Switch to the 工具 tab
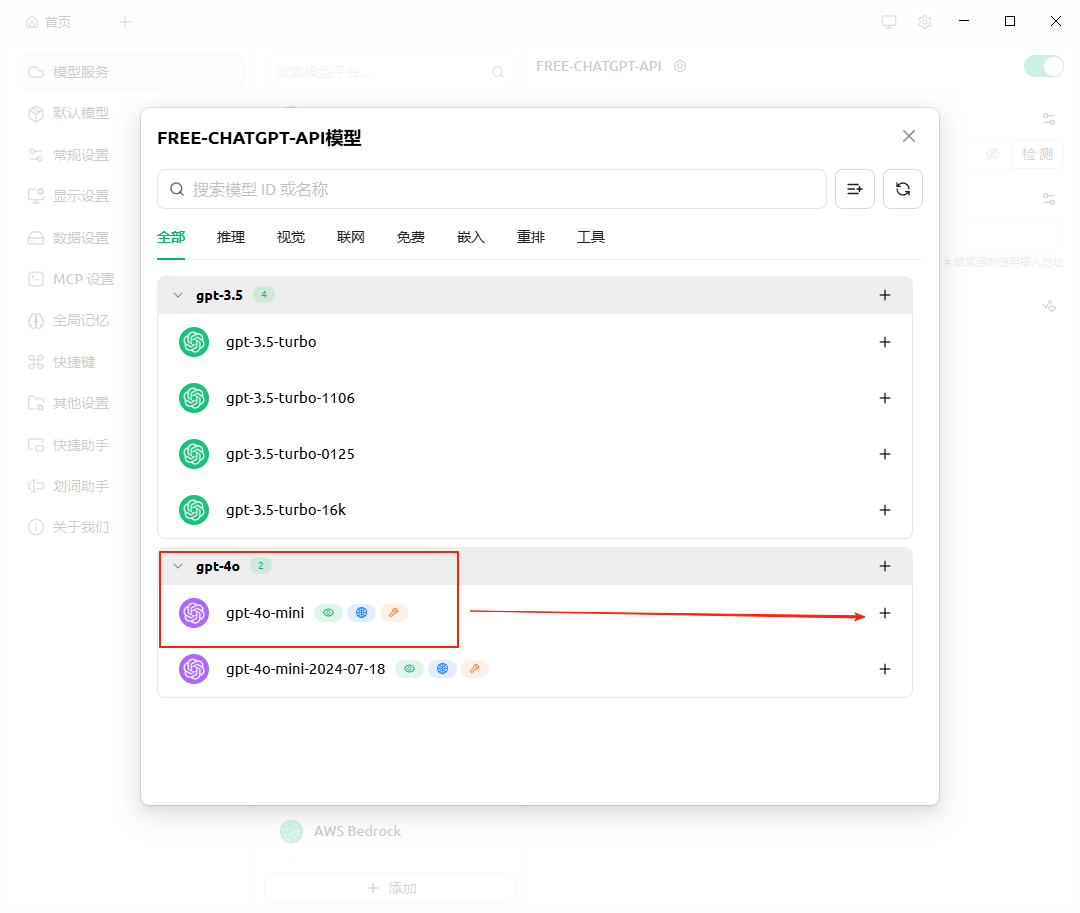 tap(591, 238)
